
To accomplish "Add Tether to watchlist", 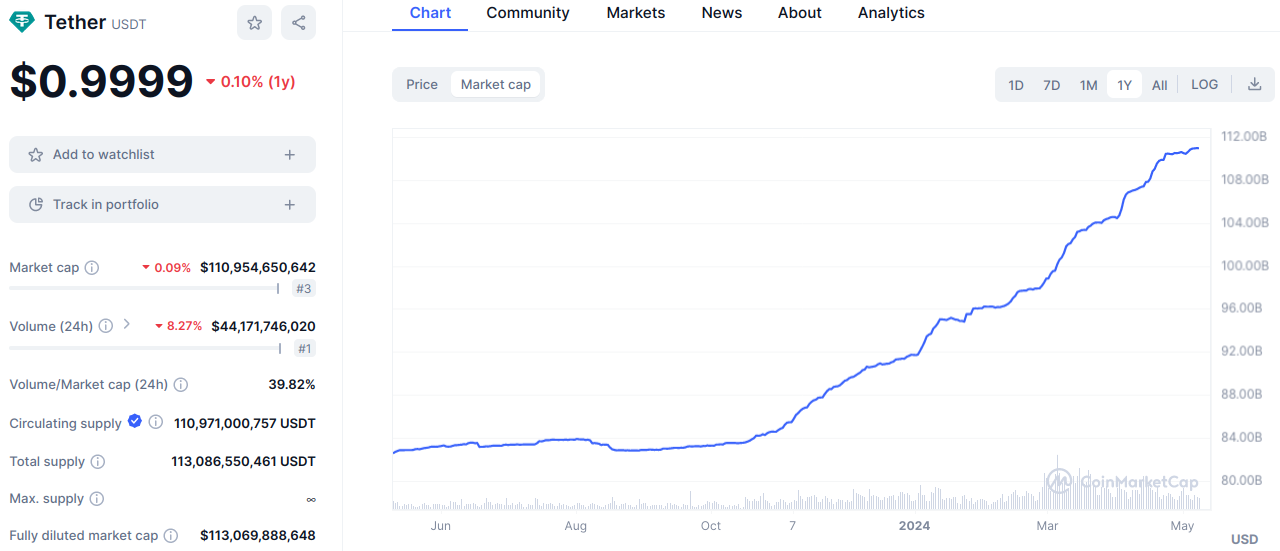I will tap(162, 155).
